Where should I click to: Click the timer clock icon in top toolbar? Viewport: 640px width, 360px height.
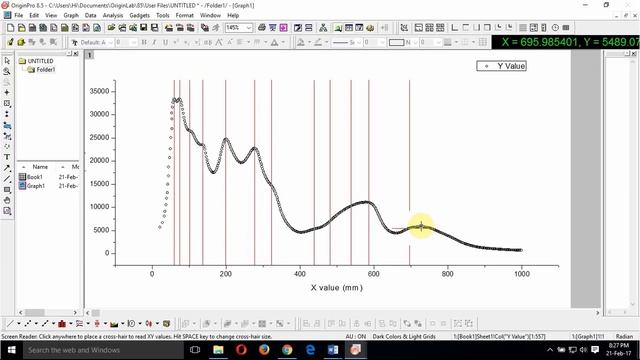[x=555, y=28]
